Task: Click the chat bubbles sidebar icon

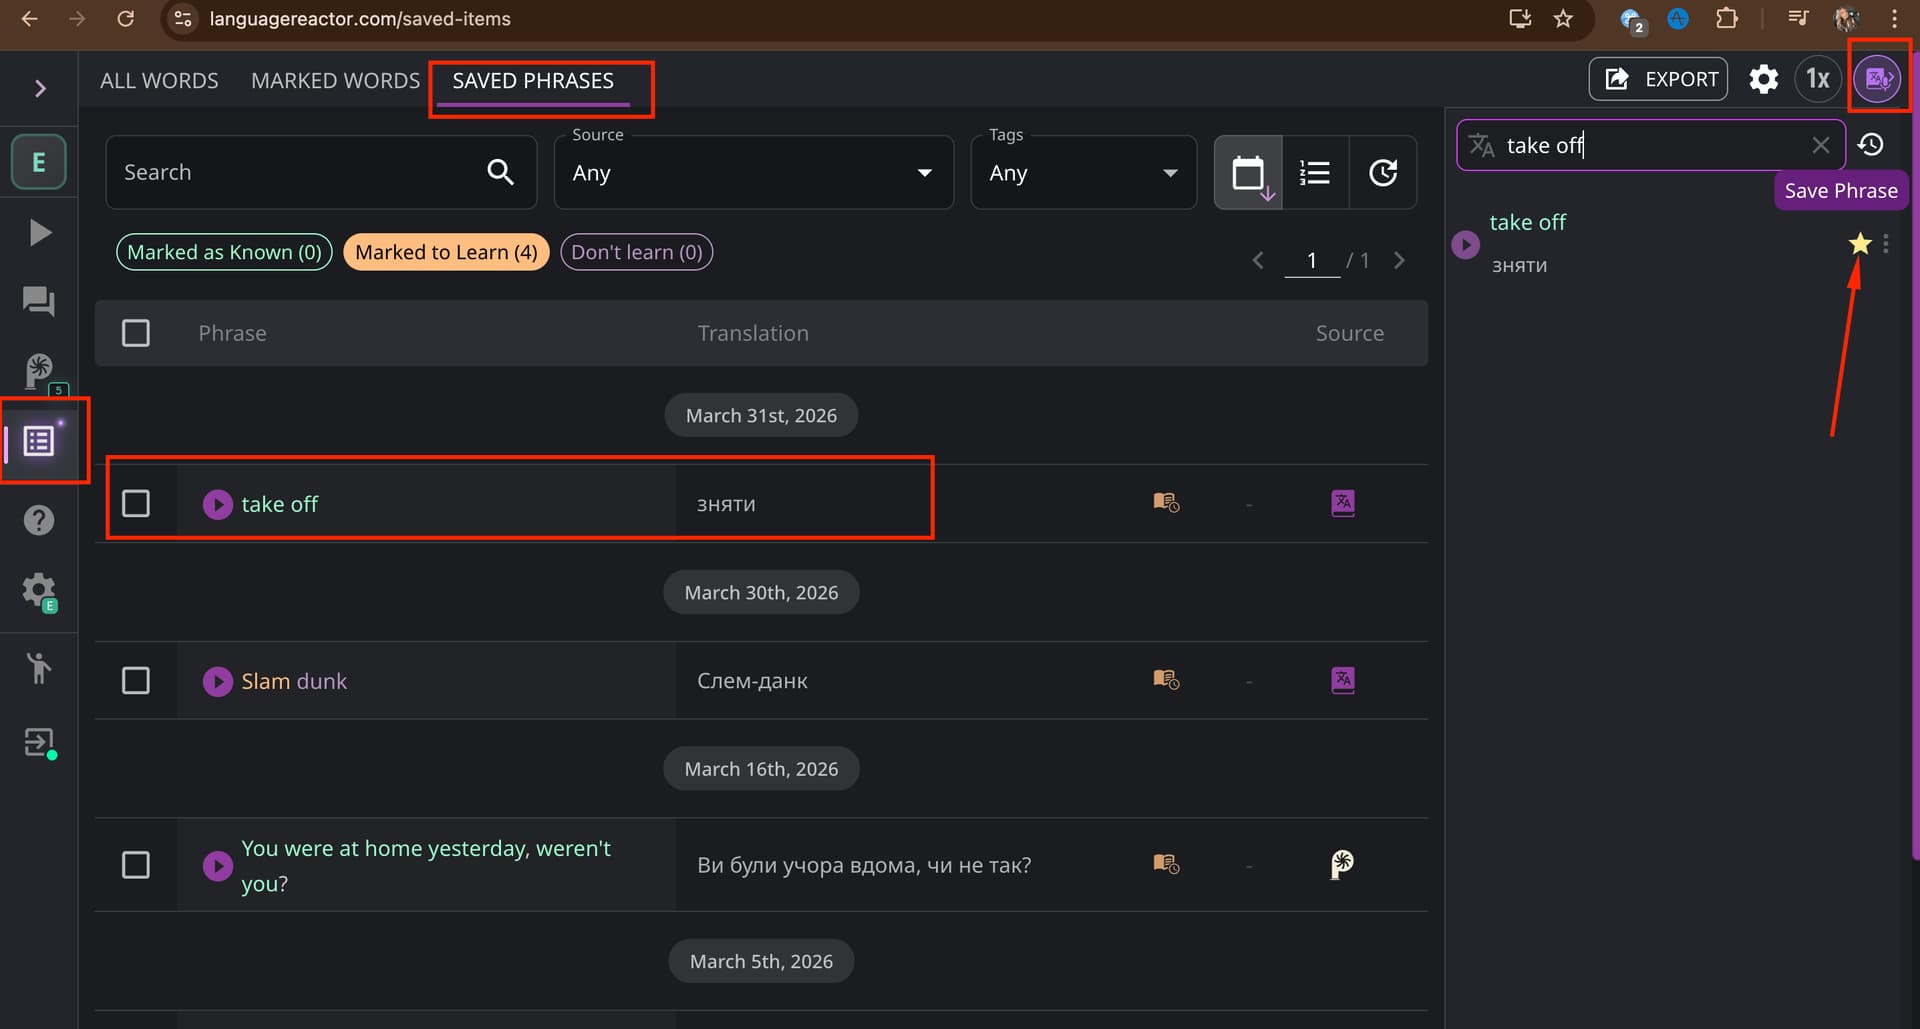Action: 39,301
